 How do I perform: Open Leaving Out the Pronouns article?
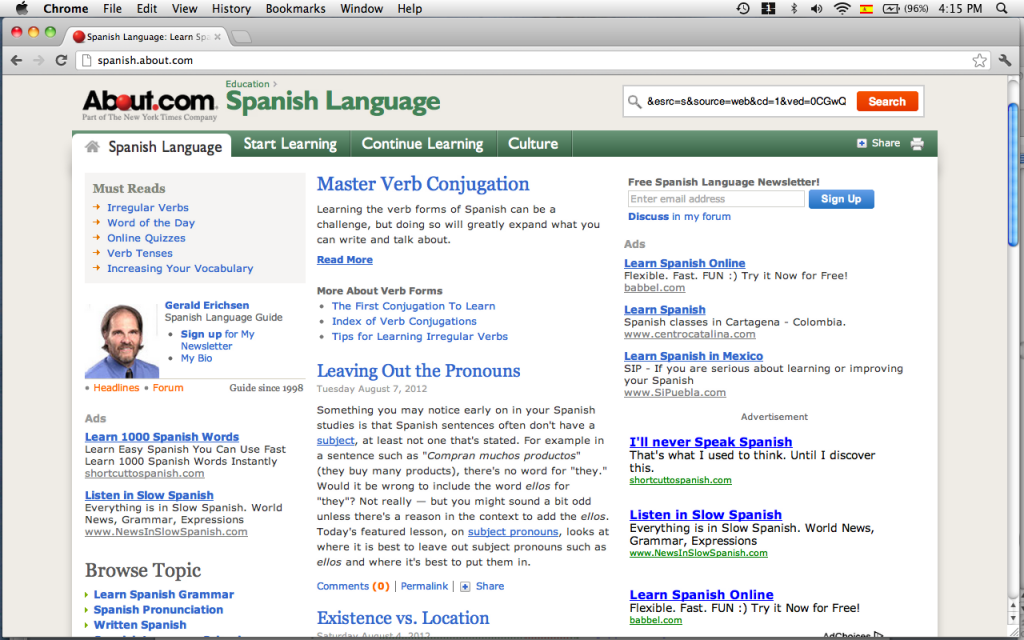[419, 371]
